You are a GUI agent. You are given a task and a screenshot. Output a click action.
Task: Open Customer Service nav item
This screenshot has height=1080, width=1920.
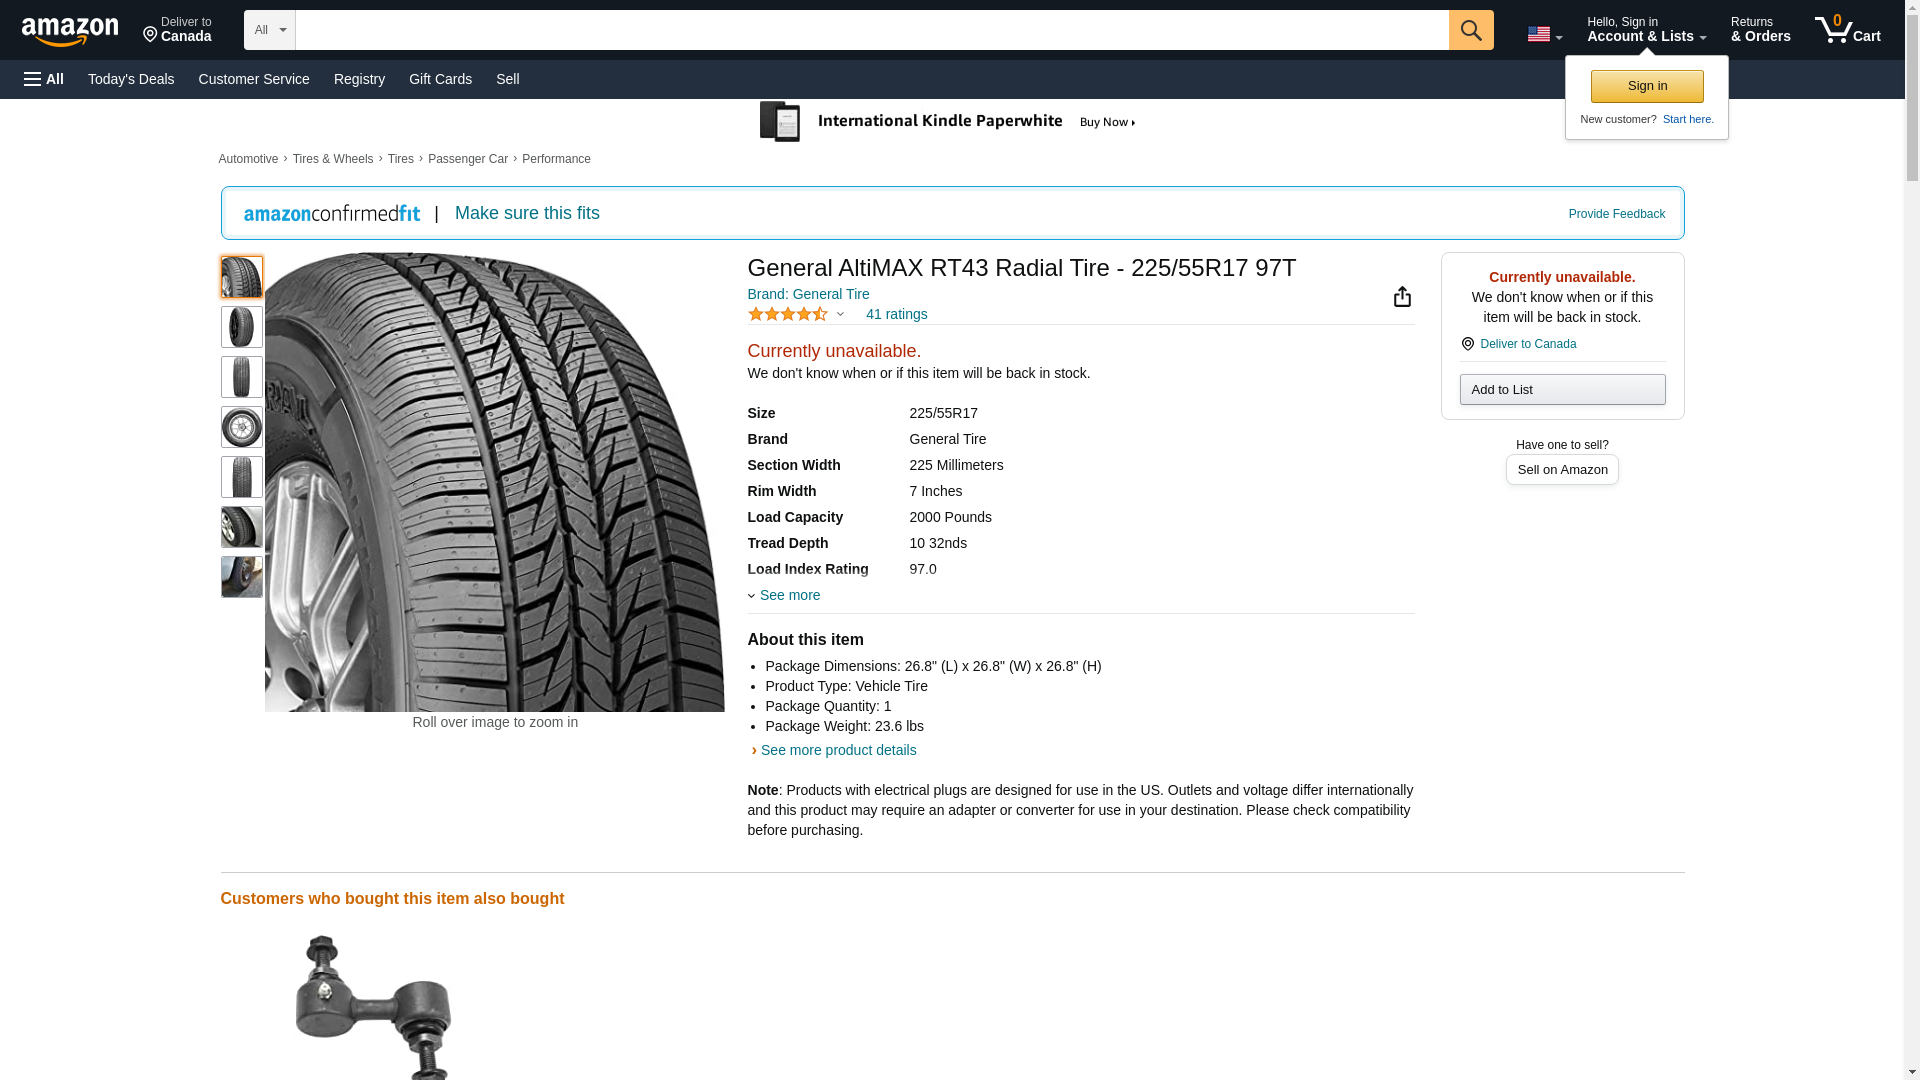pyautogui.click(x=254, y=79)
